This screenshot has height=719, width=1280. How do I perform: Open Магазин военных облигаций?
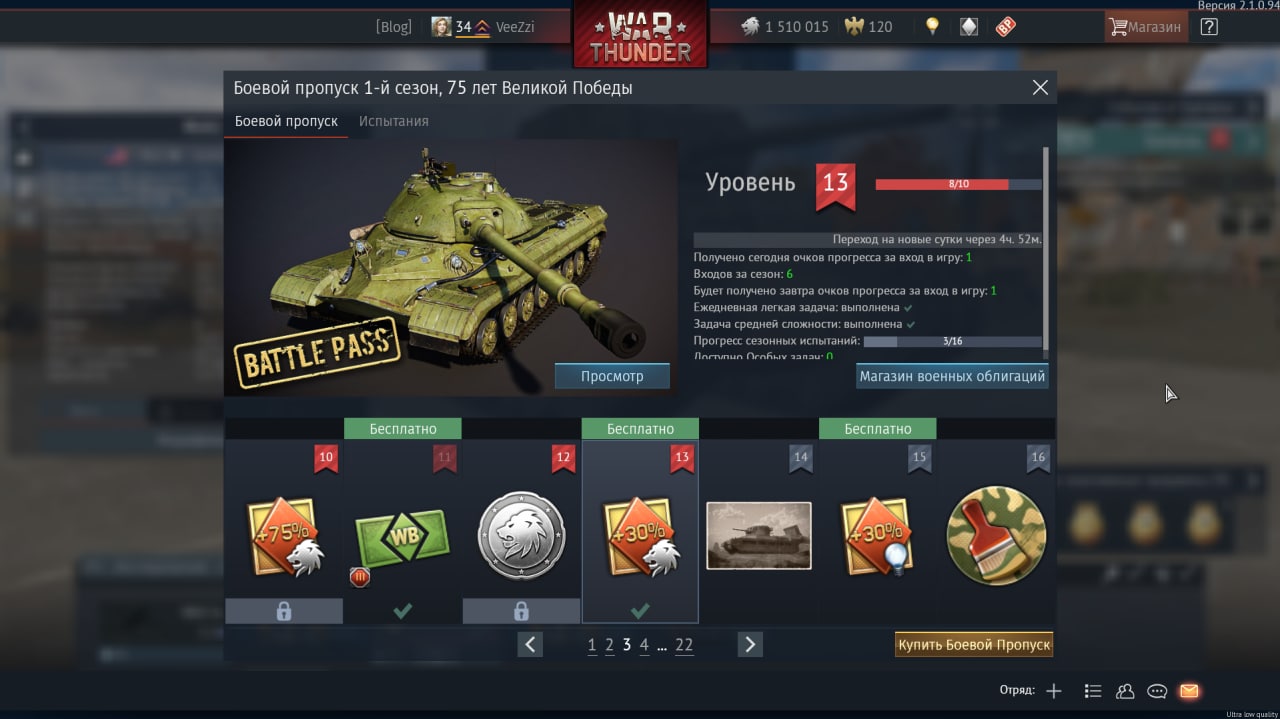952,376
